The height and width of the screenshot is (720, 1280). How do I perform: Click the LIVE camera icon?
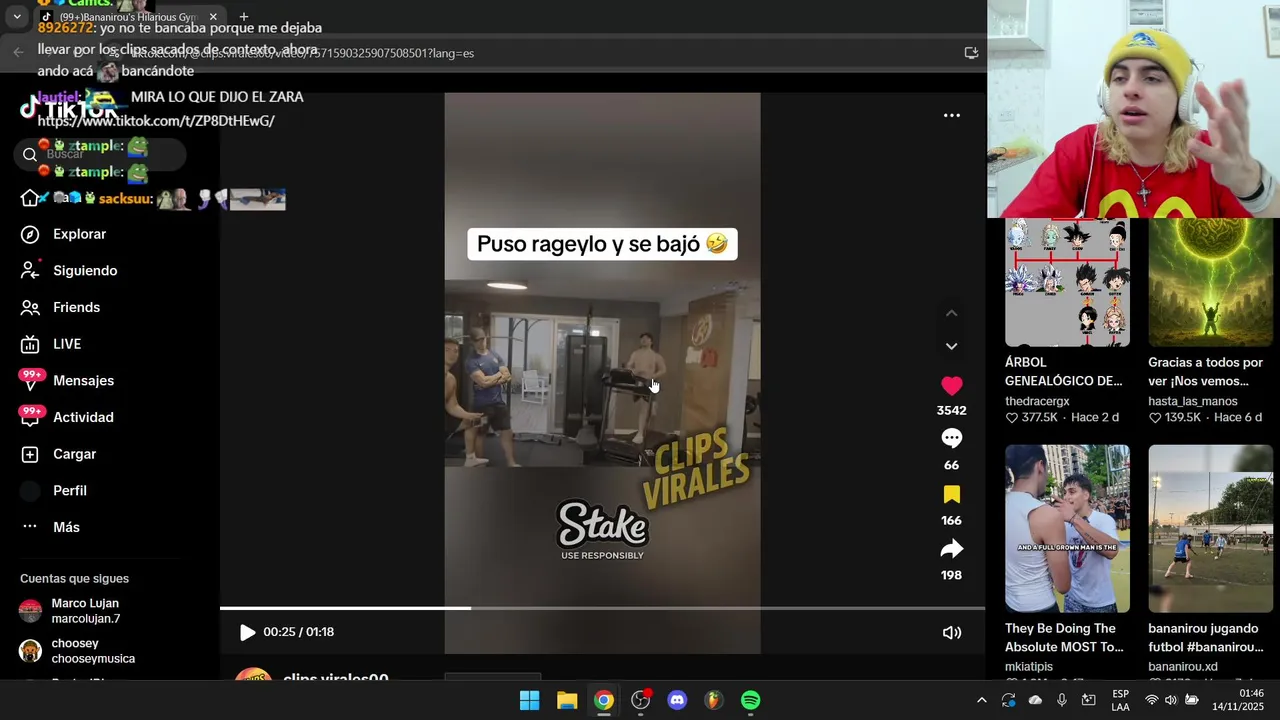(x=30, y=344)
